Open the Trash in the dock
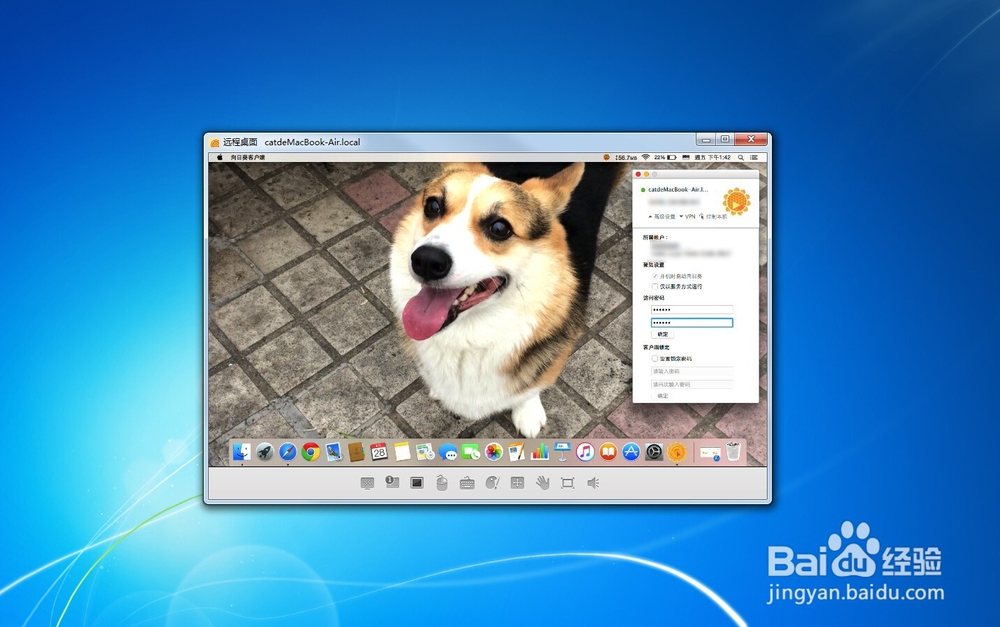The image size is (1000, 627). coord(733,452)
